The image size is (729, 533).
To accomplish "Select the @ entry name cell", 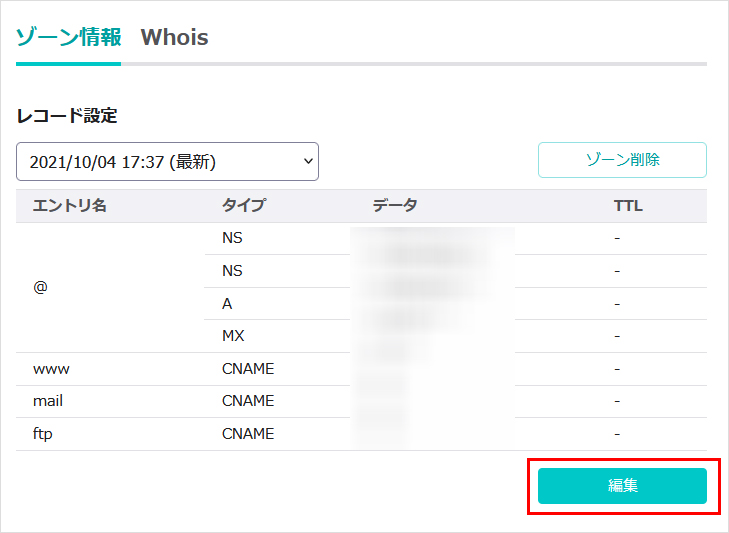I will point(41,287).
